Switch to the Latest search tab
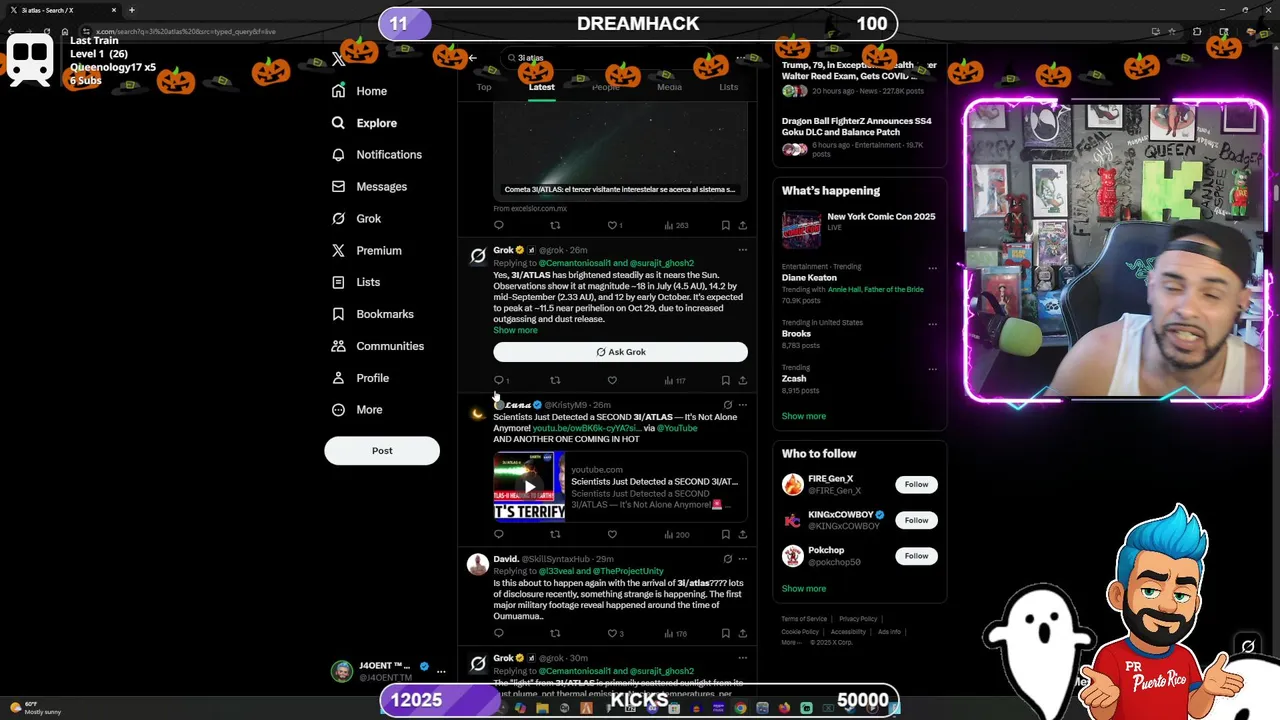This screenshot has height=720, width=1280. pos(541,87)
